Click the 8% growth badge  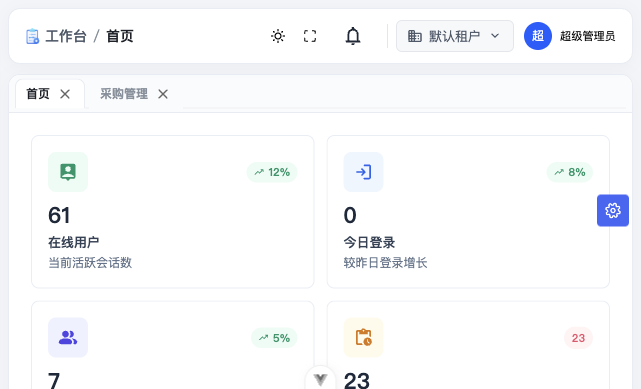[x=569, y=172]
